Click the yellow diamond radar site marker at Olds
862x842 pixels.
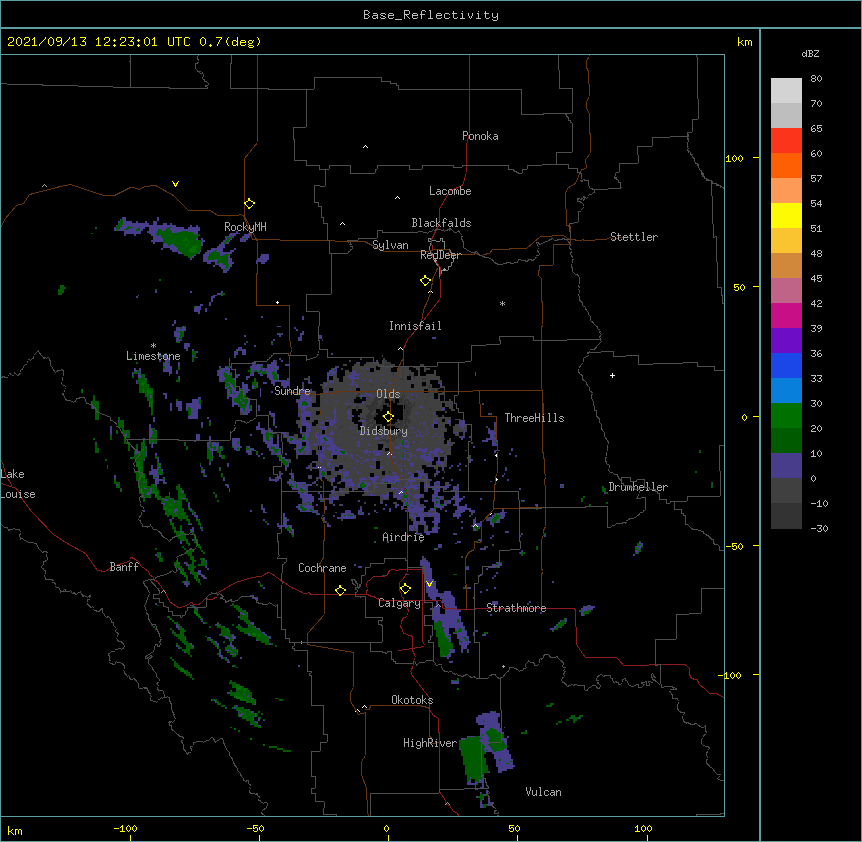click(x=388, y=417)
